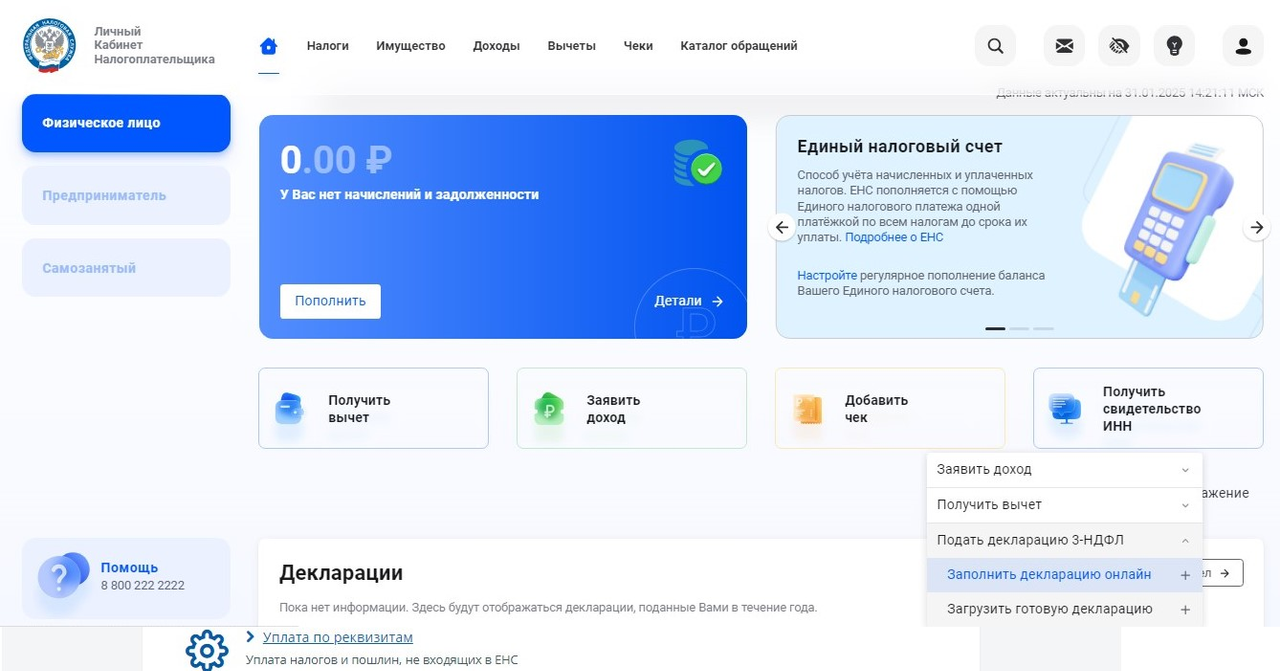Open the user profile icon
The height and width of the screenshot is (671, 1280).
1243,46
